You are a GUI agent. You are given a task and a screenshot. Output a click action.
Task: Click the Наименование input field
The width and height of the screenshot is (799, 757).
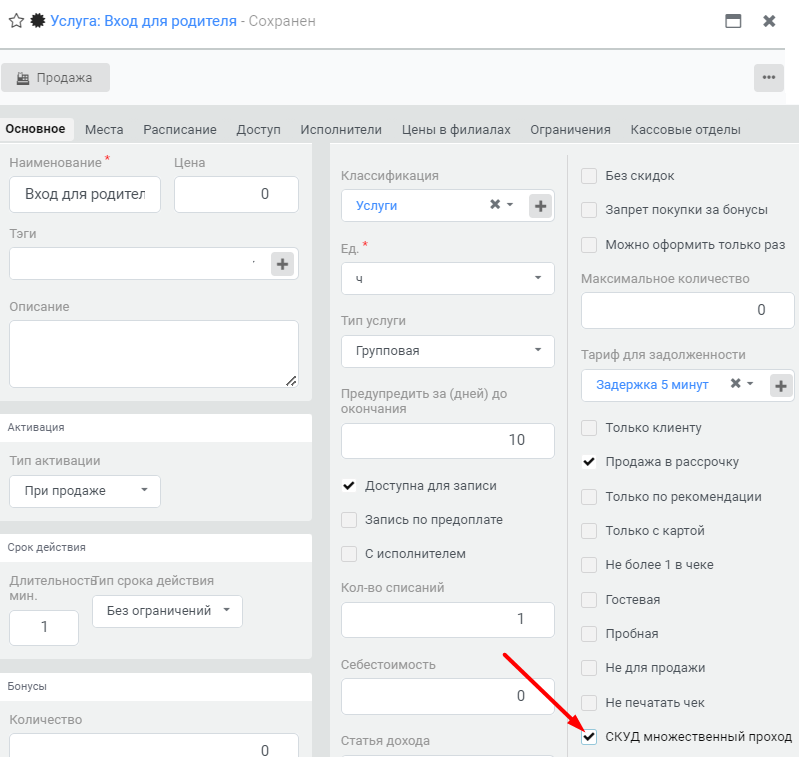click(x=85, y=194)
